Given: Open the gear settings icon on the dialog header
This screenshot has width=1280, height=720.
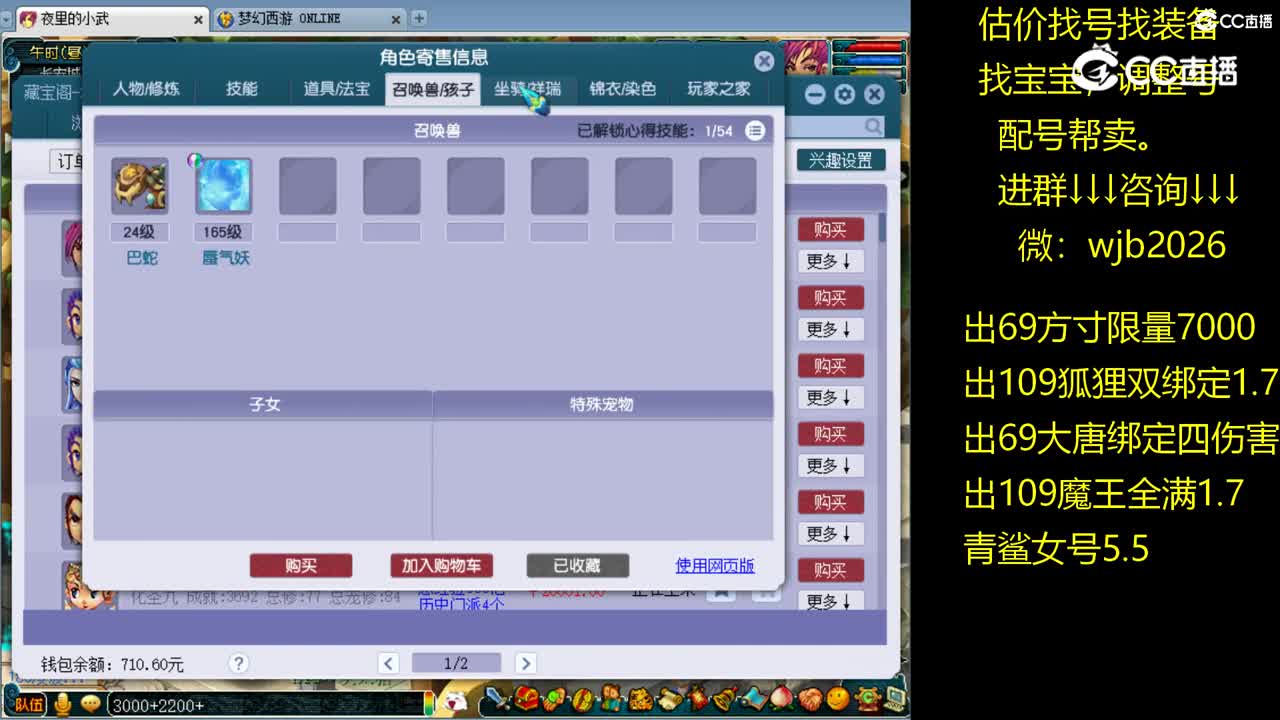Looking at the screenshot, I should (x=845, y=94).
